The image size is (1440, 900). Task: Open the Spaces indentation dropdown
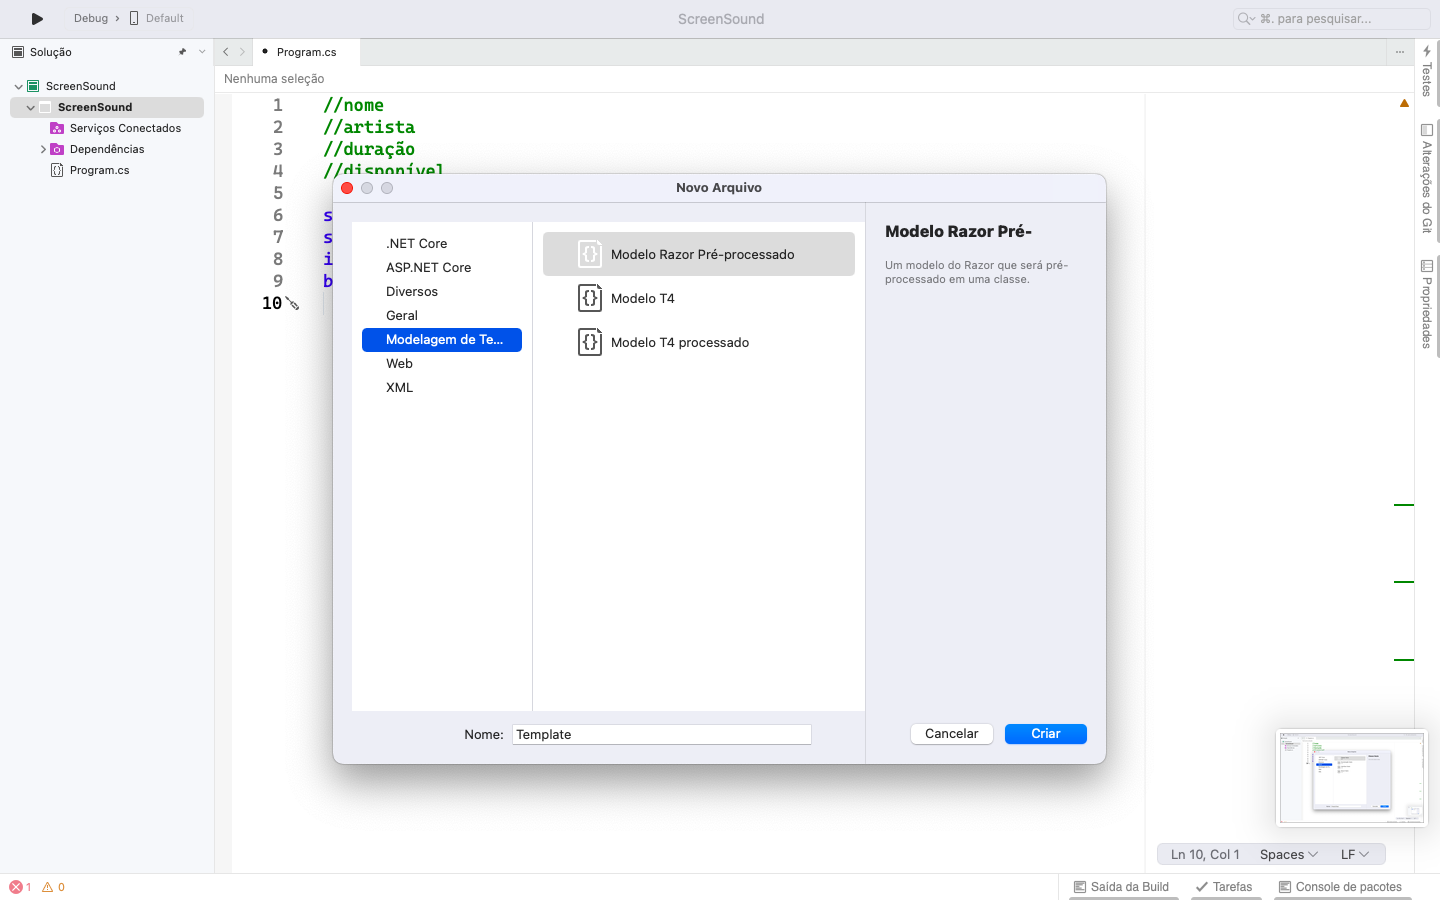(1289, 854)
